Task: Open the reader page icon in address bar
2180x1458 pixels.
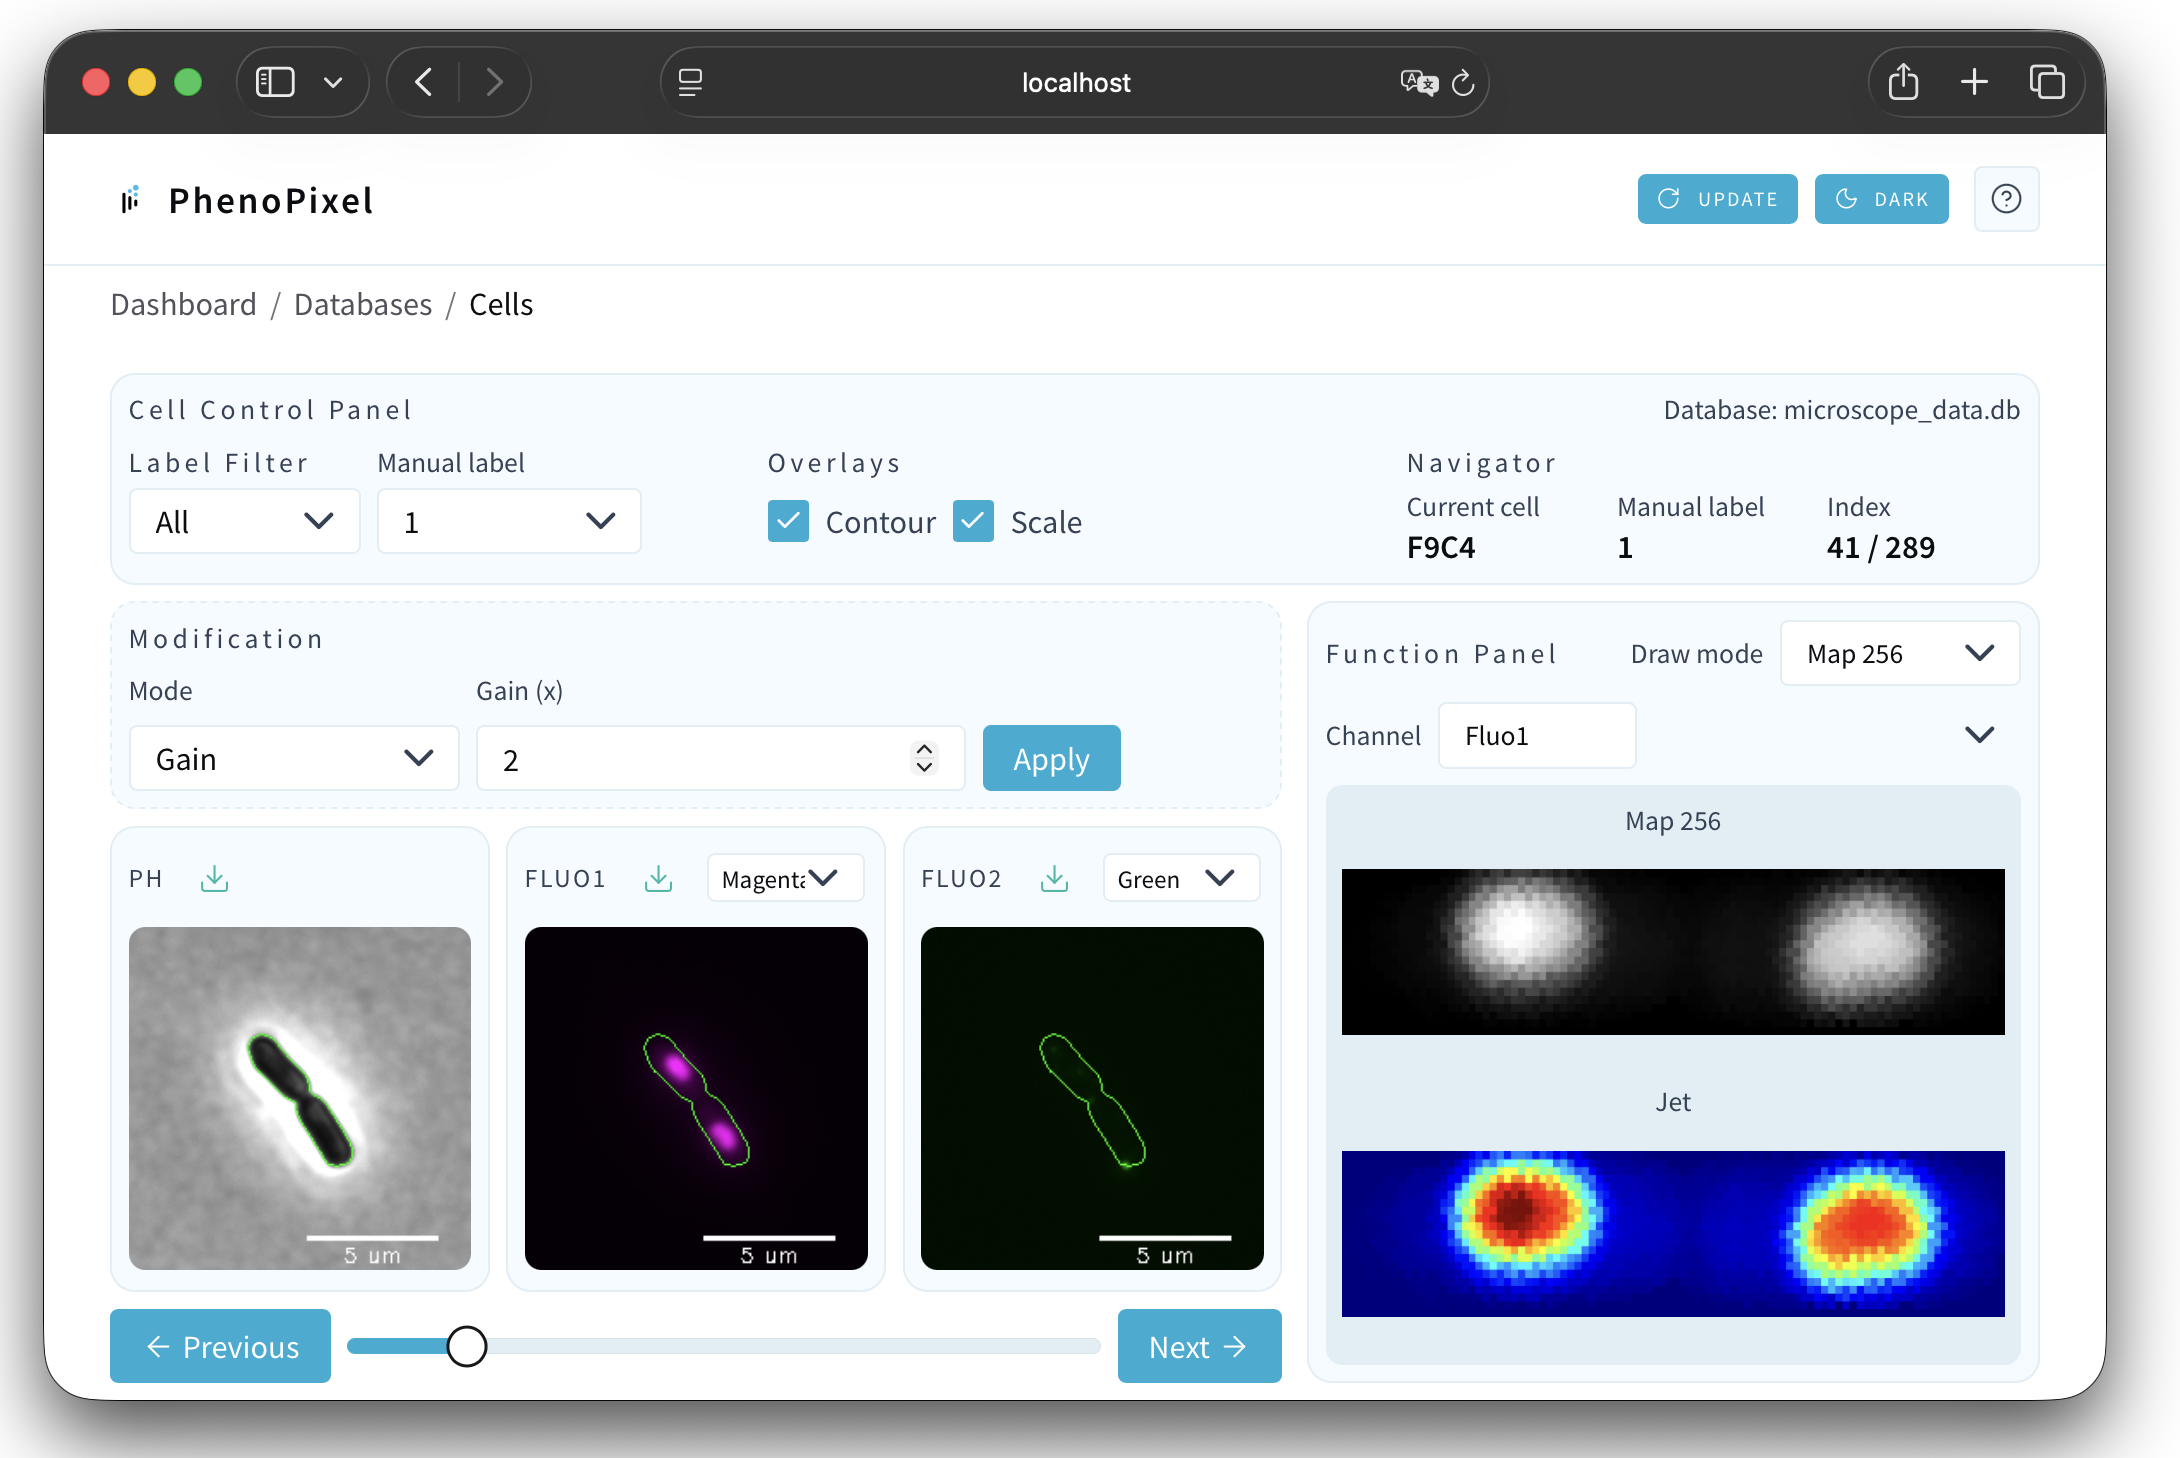Action: (x=690, y=83)
